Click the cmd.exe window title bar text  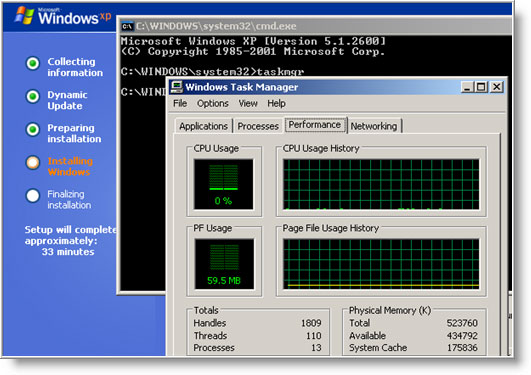pyautogui.click(x=216, y=26)
